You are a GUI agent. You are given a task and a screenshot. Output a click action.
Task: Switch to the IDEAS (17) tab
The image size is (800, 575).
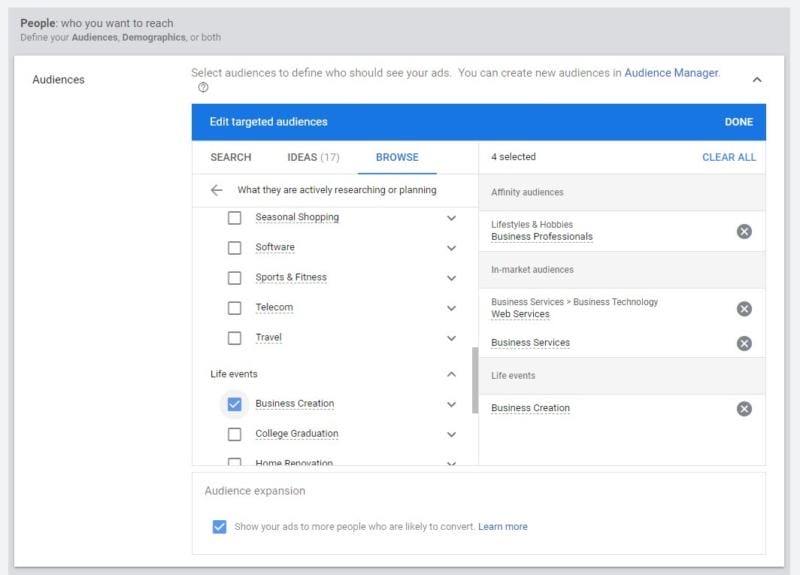313,157
